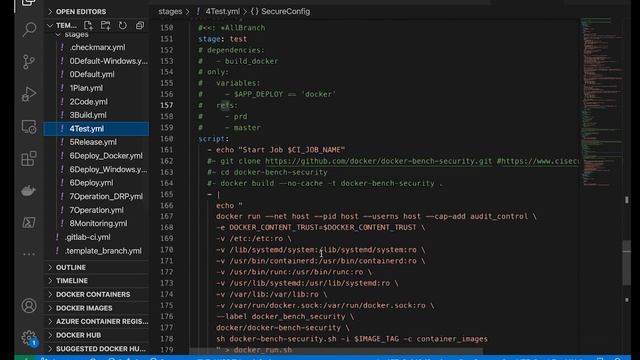Click line number 157 in gutter
The height and width of the screenshot is (360, 640).
pyautogui.click(x=167, y=105)
